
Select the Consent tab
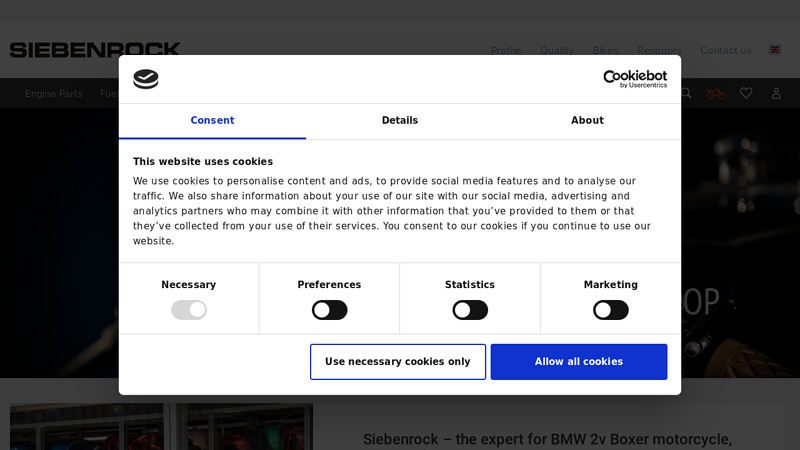click(x=212, y=121)
